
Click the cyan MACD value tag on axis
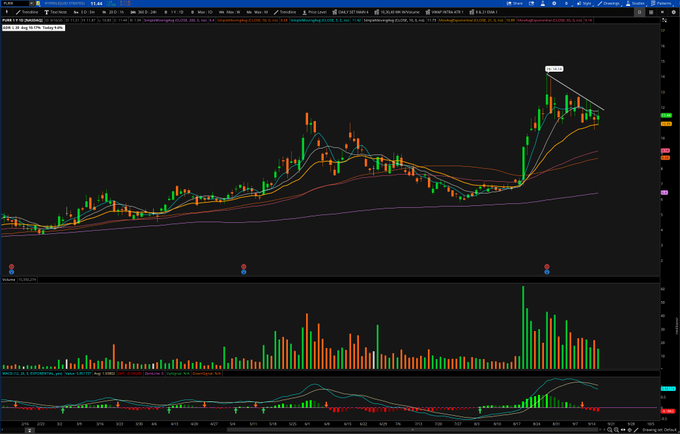668,389
